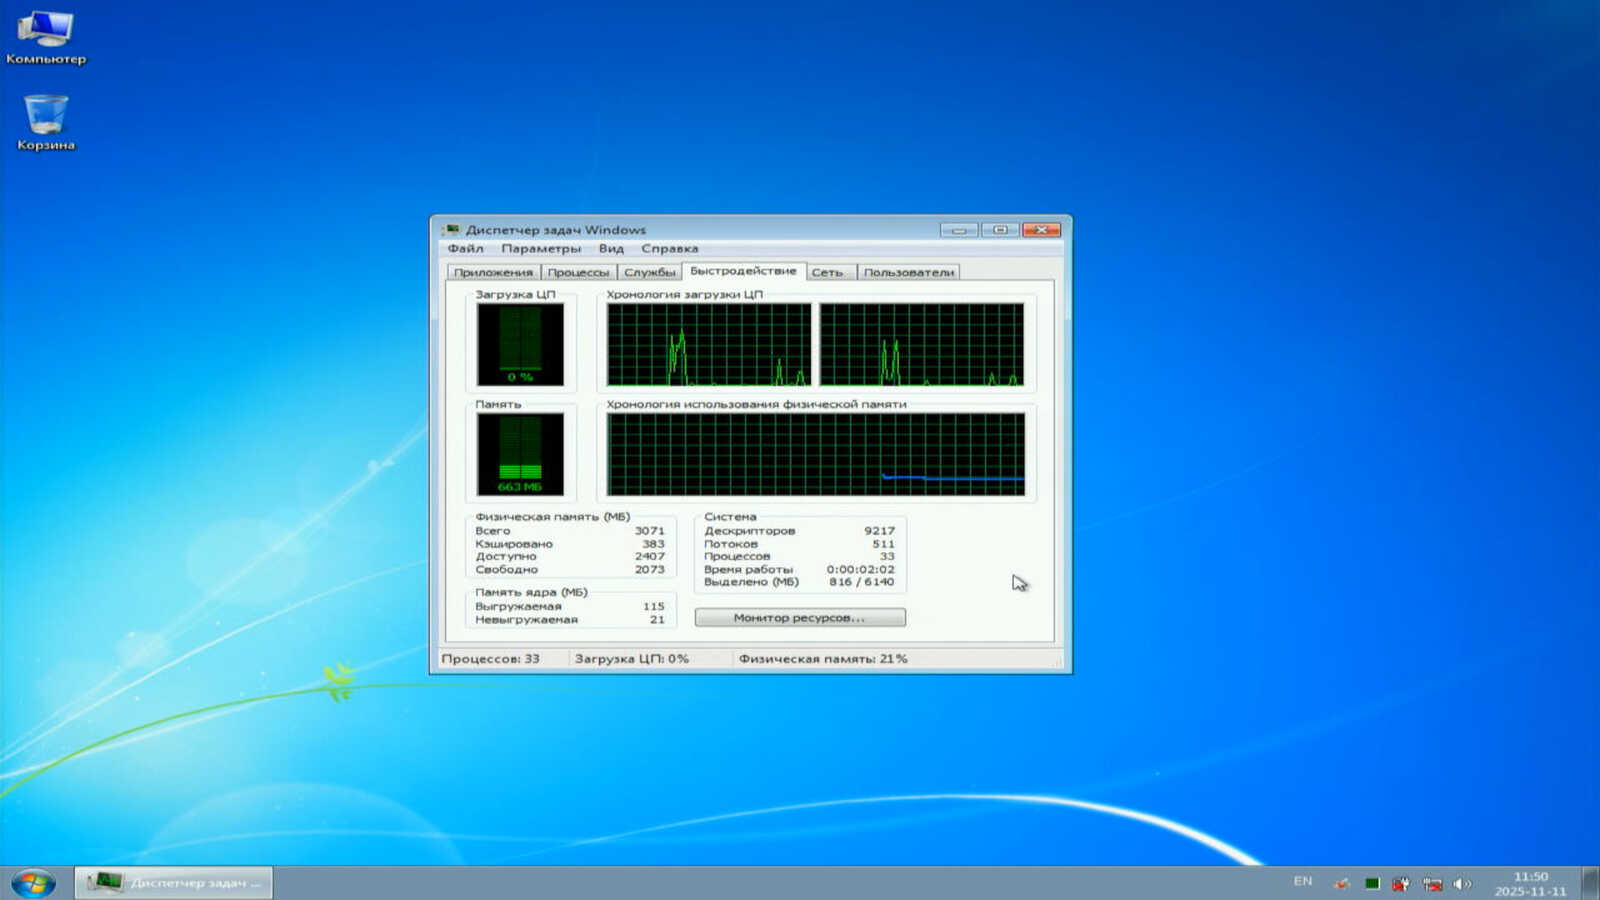Click status bar entry Физическая память: 21%
The width and height of the screenshot is (1600, 900).
(x=823, y=659)
